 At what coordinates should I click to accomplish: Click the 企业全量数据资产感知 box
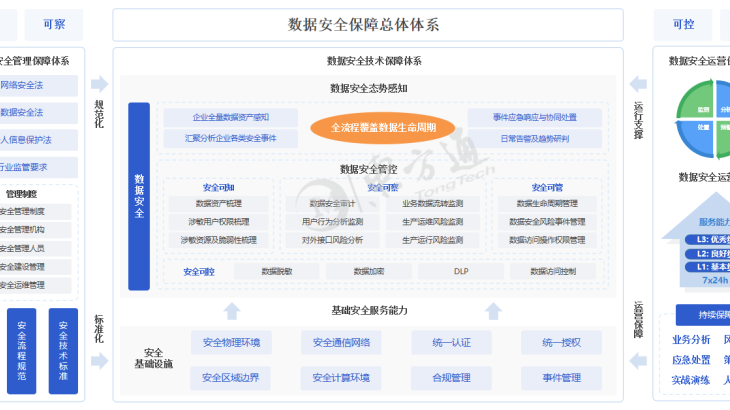coord(230,117)
